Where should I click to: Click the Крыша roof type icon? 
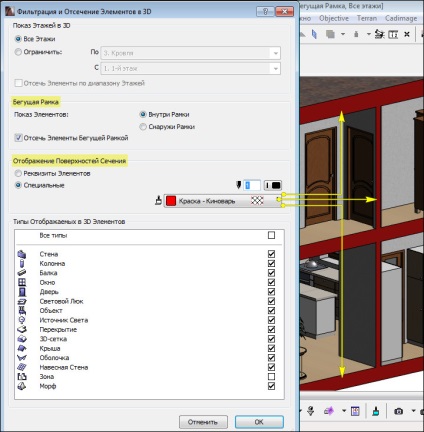click(x=22, y=348)
